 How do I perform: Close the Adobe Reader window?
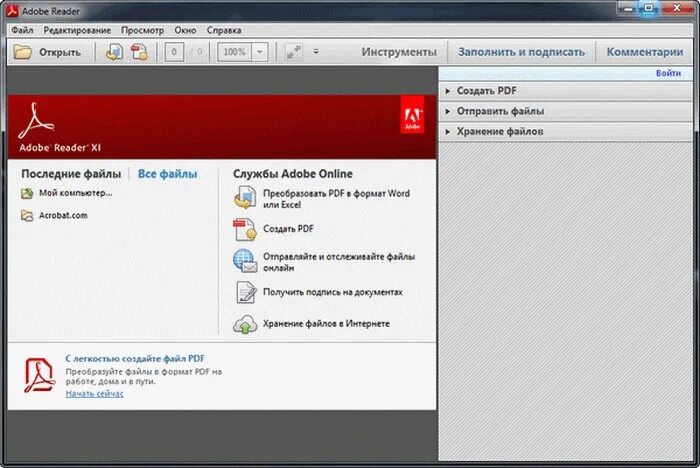click(x=677, y=8)
